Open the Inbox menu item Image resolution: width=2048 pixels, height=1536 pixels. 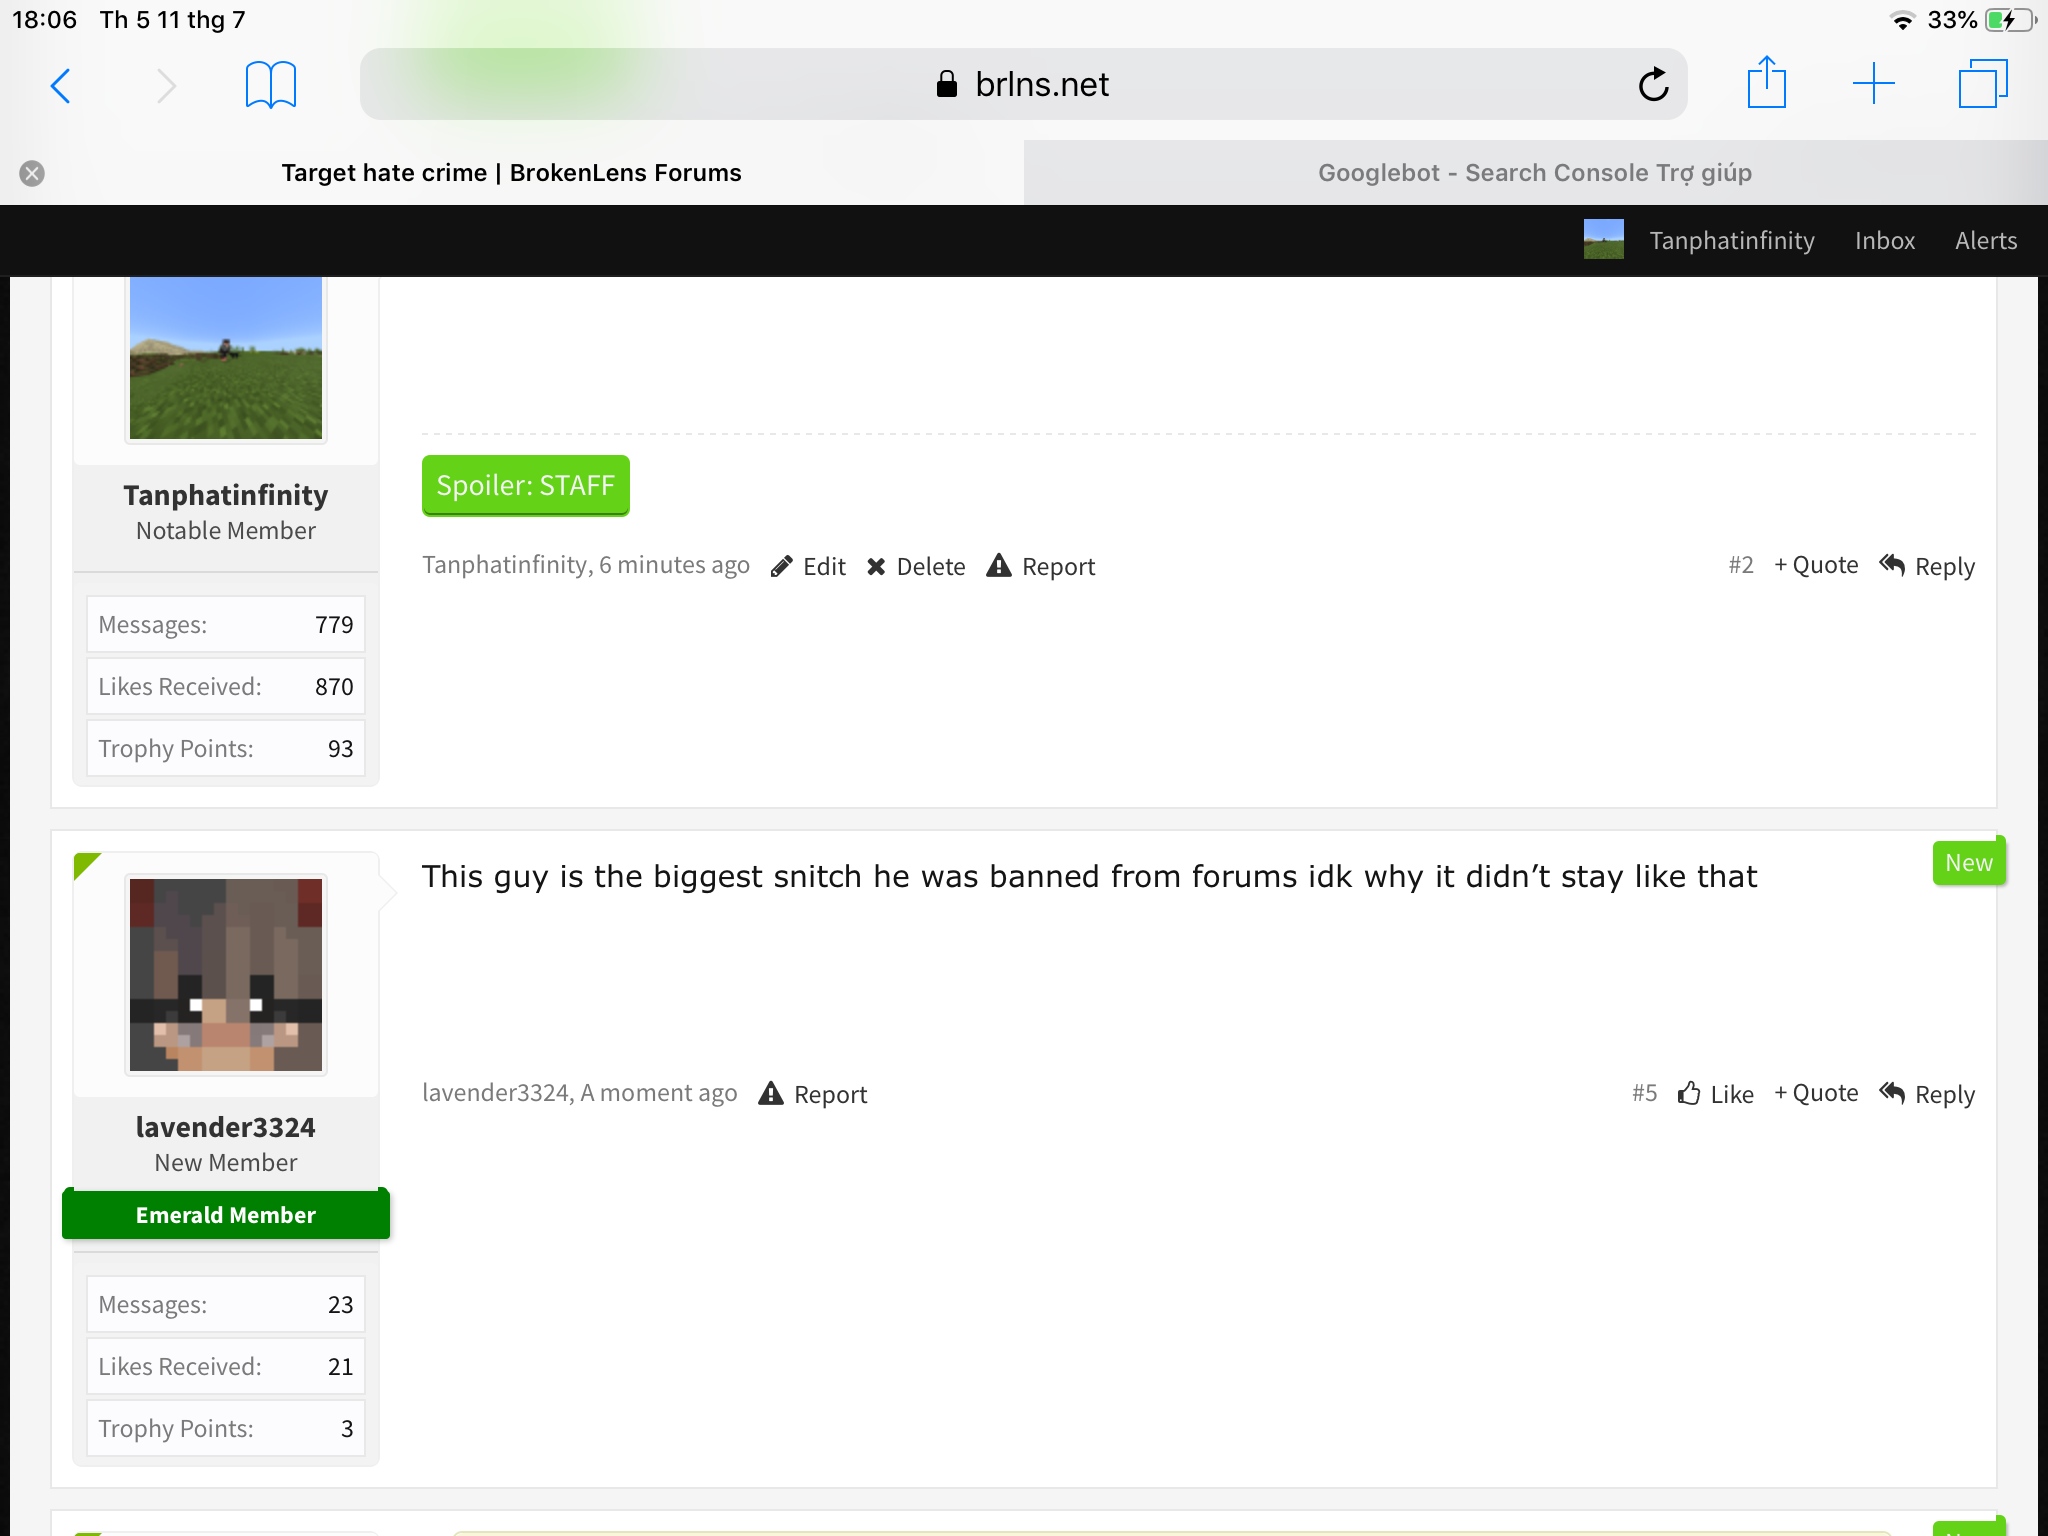(x=1885, y=241)
